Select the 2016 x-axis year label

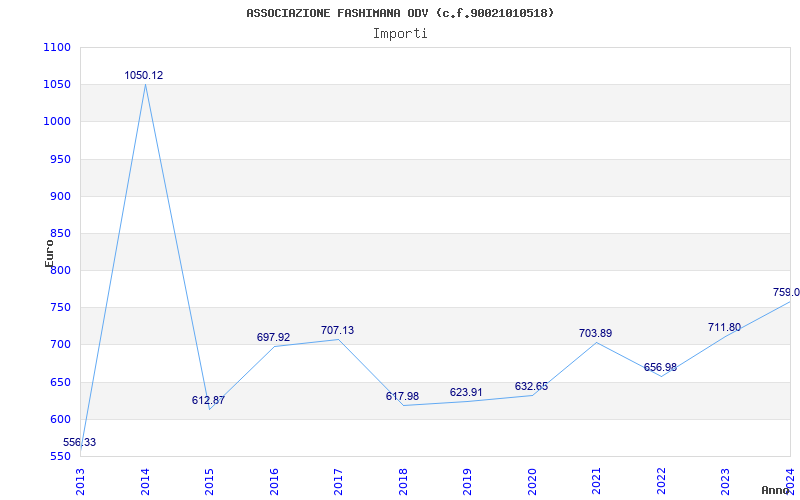pyautogui.click(x=274, y=482)
